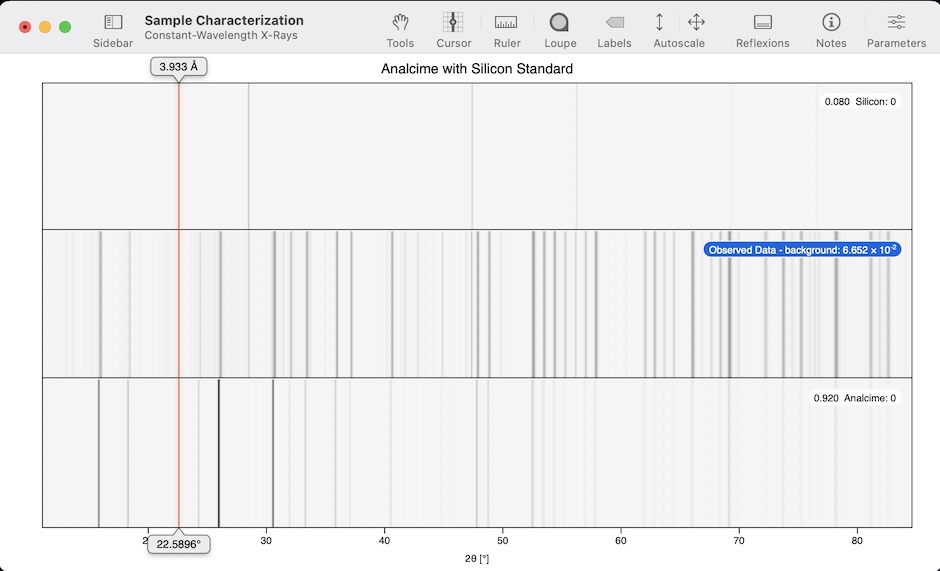Open the Loupe magnifier
The image size is (940, 571).
tap(560, 22)
